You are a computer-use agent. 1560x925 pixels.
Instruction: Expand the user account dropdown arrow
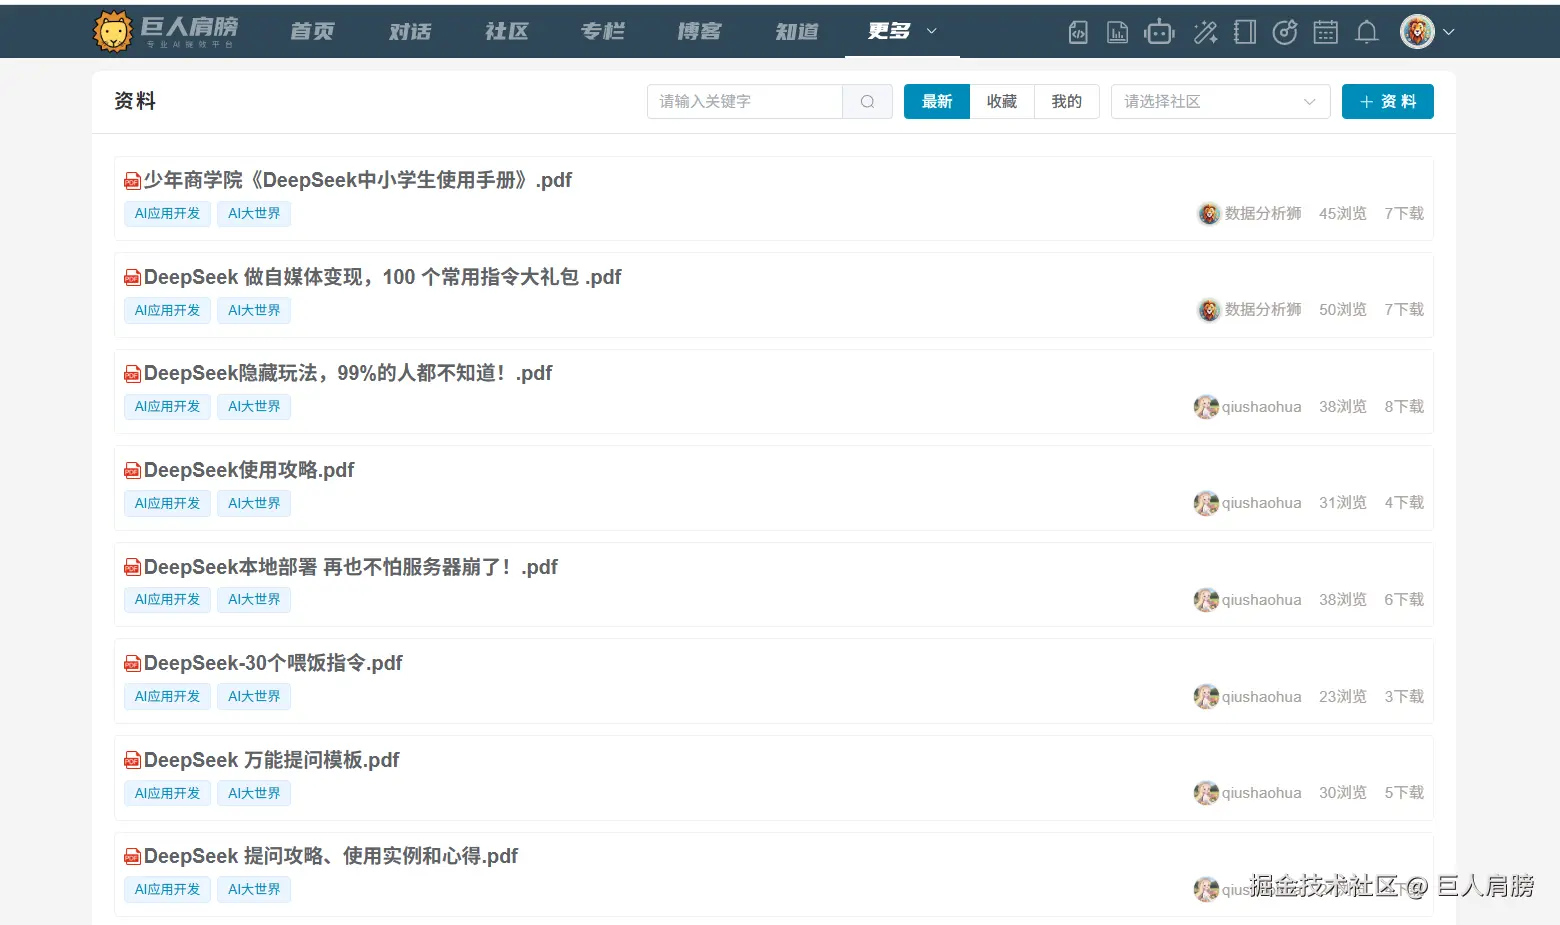point(1449,32)
